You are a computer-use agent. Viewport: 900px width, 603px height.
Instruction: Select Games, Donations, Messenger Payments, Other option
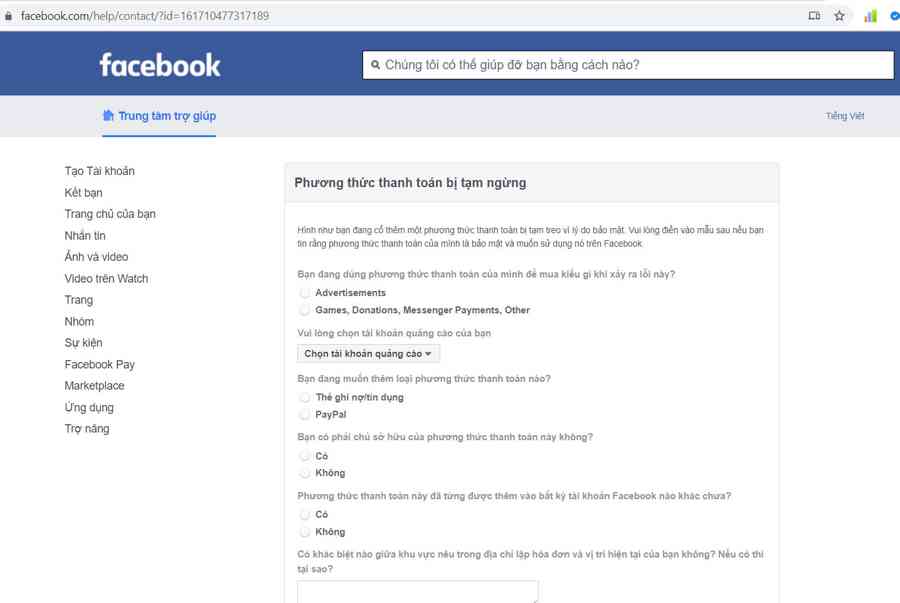coord(305,310)
